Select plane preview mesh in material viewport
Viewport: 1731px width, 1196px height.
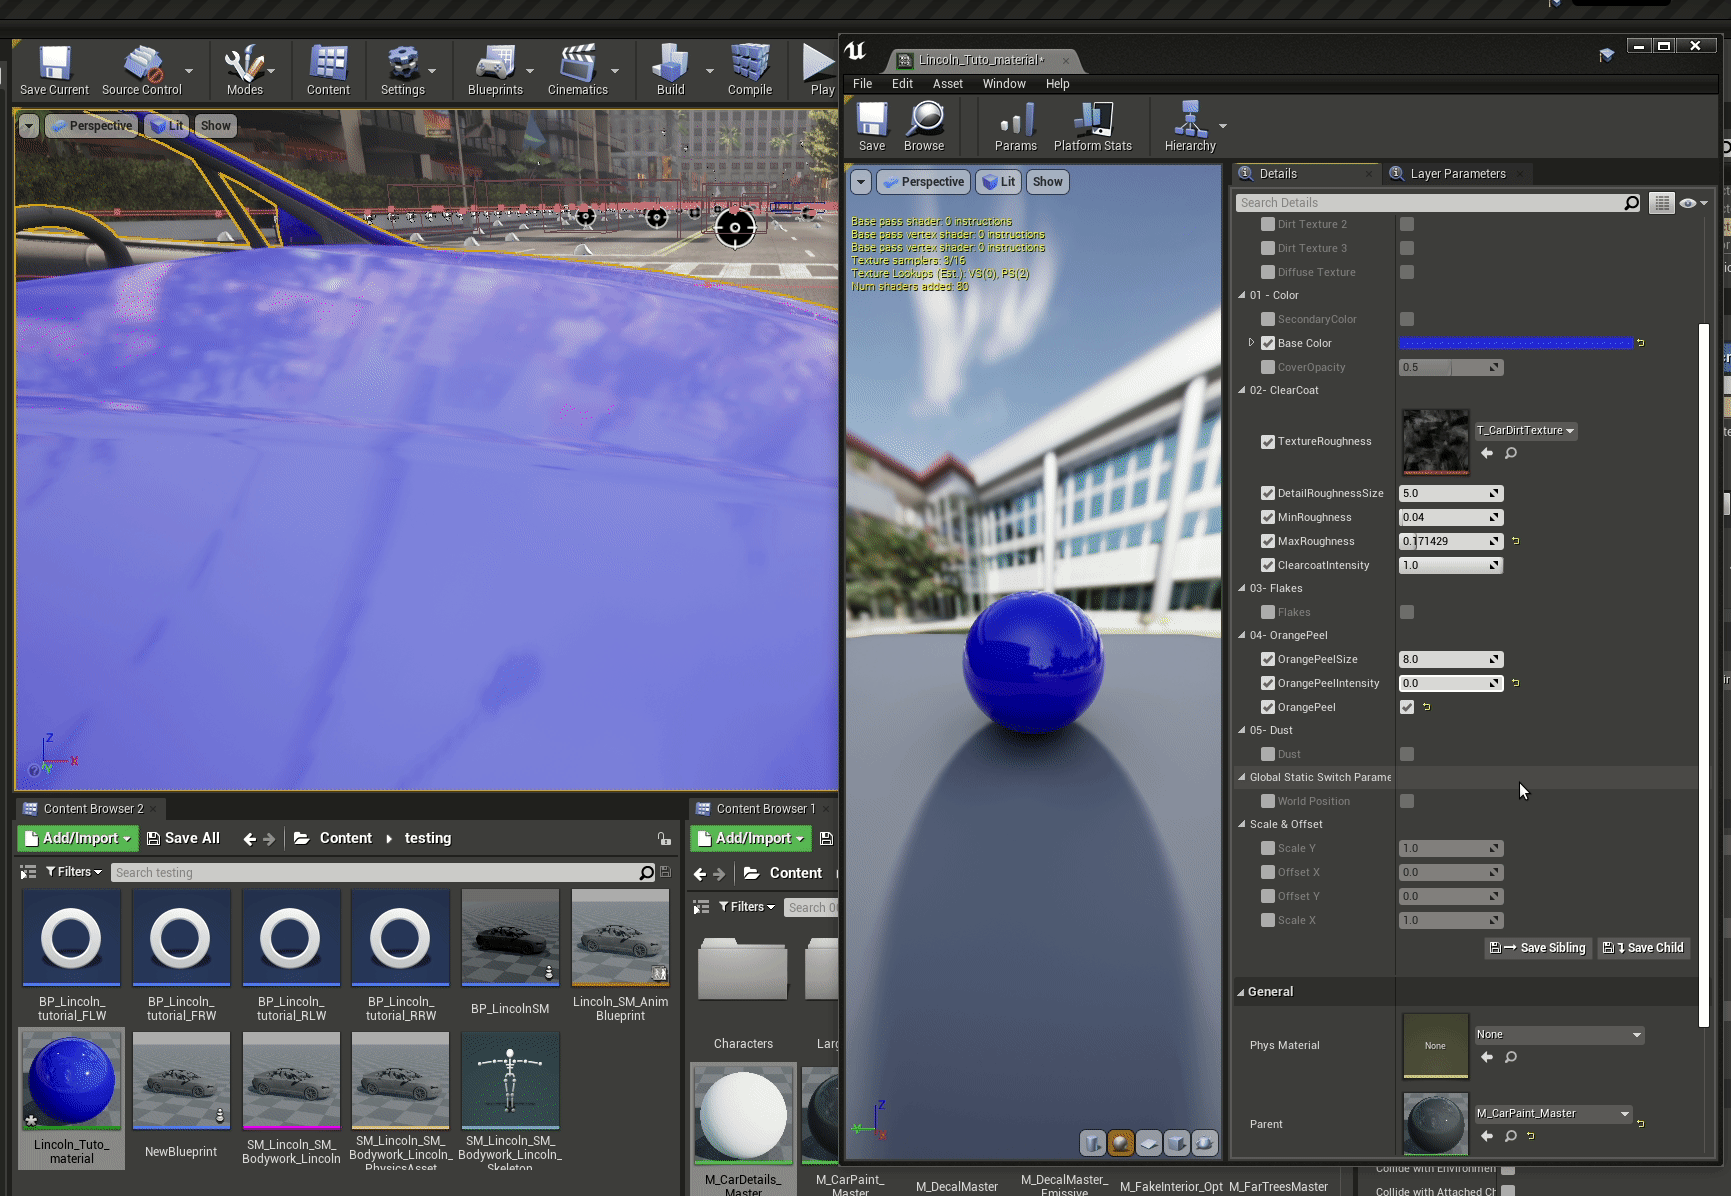[x=1149, y=1142]
